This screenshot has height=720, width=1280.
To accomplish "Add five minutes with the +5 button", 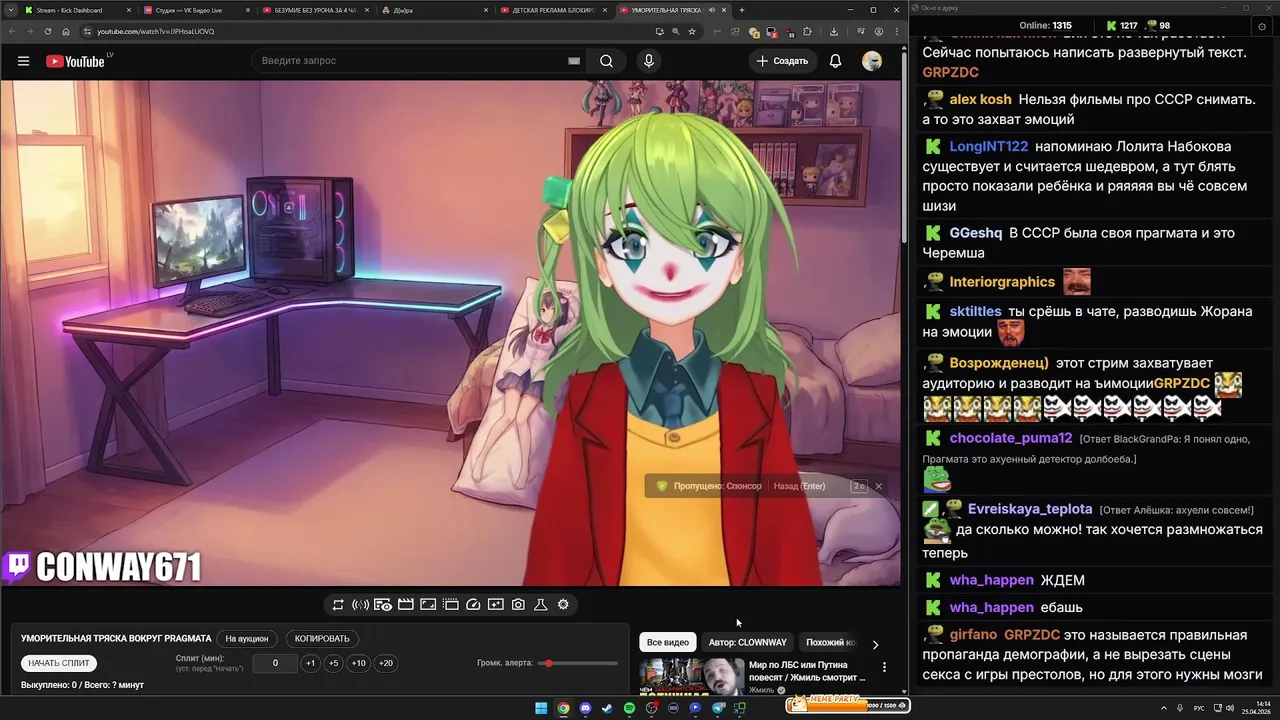I will 333,663.
